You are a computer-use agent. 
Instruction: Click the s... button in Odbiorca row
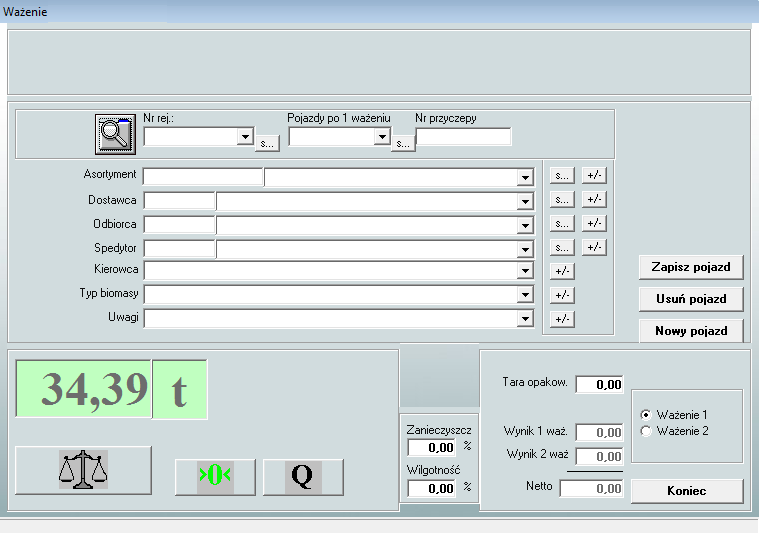[x=562, y=223]
